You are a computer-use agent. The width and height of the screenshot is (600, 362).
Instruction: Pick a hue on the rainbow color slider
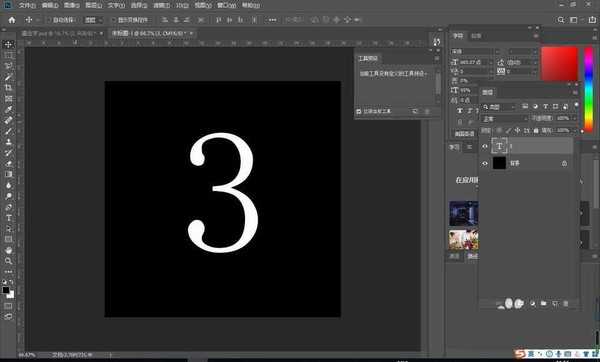click(x=589, y=89)
